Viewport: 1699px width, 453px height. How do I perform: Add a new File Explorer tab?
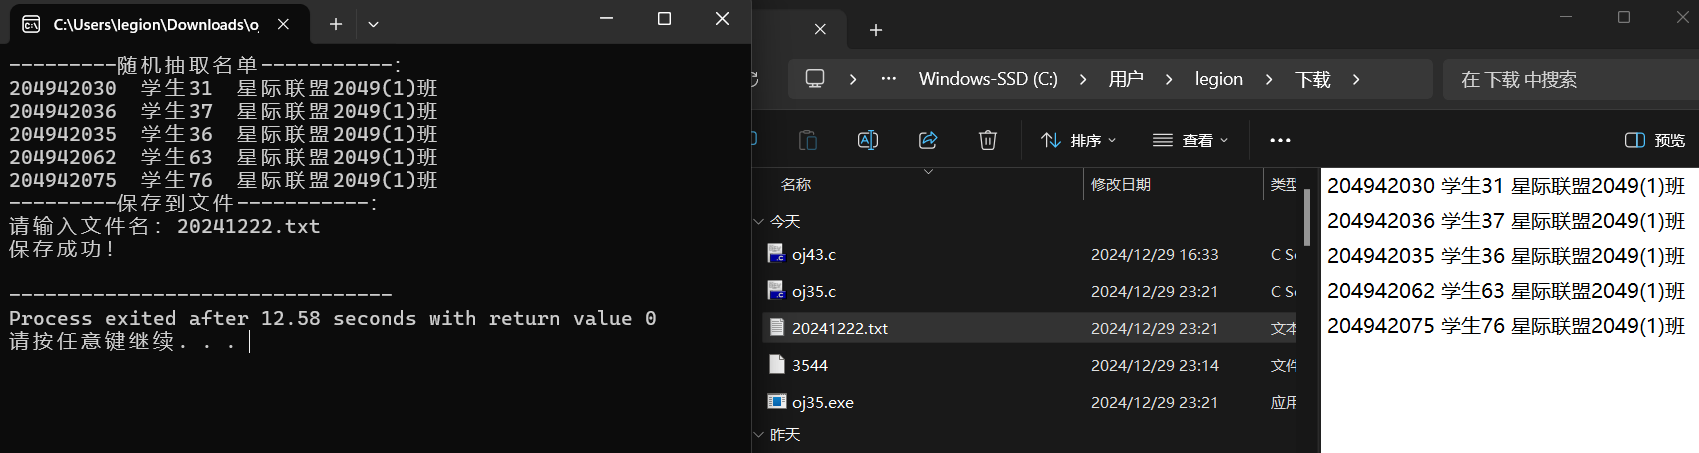(x=876, y=30)
